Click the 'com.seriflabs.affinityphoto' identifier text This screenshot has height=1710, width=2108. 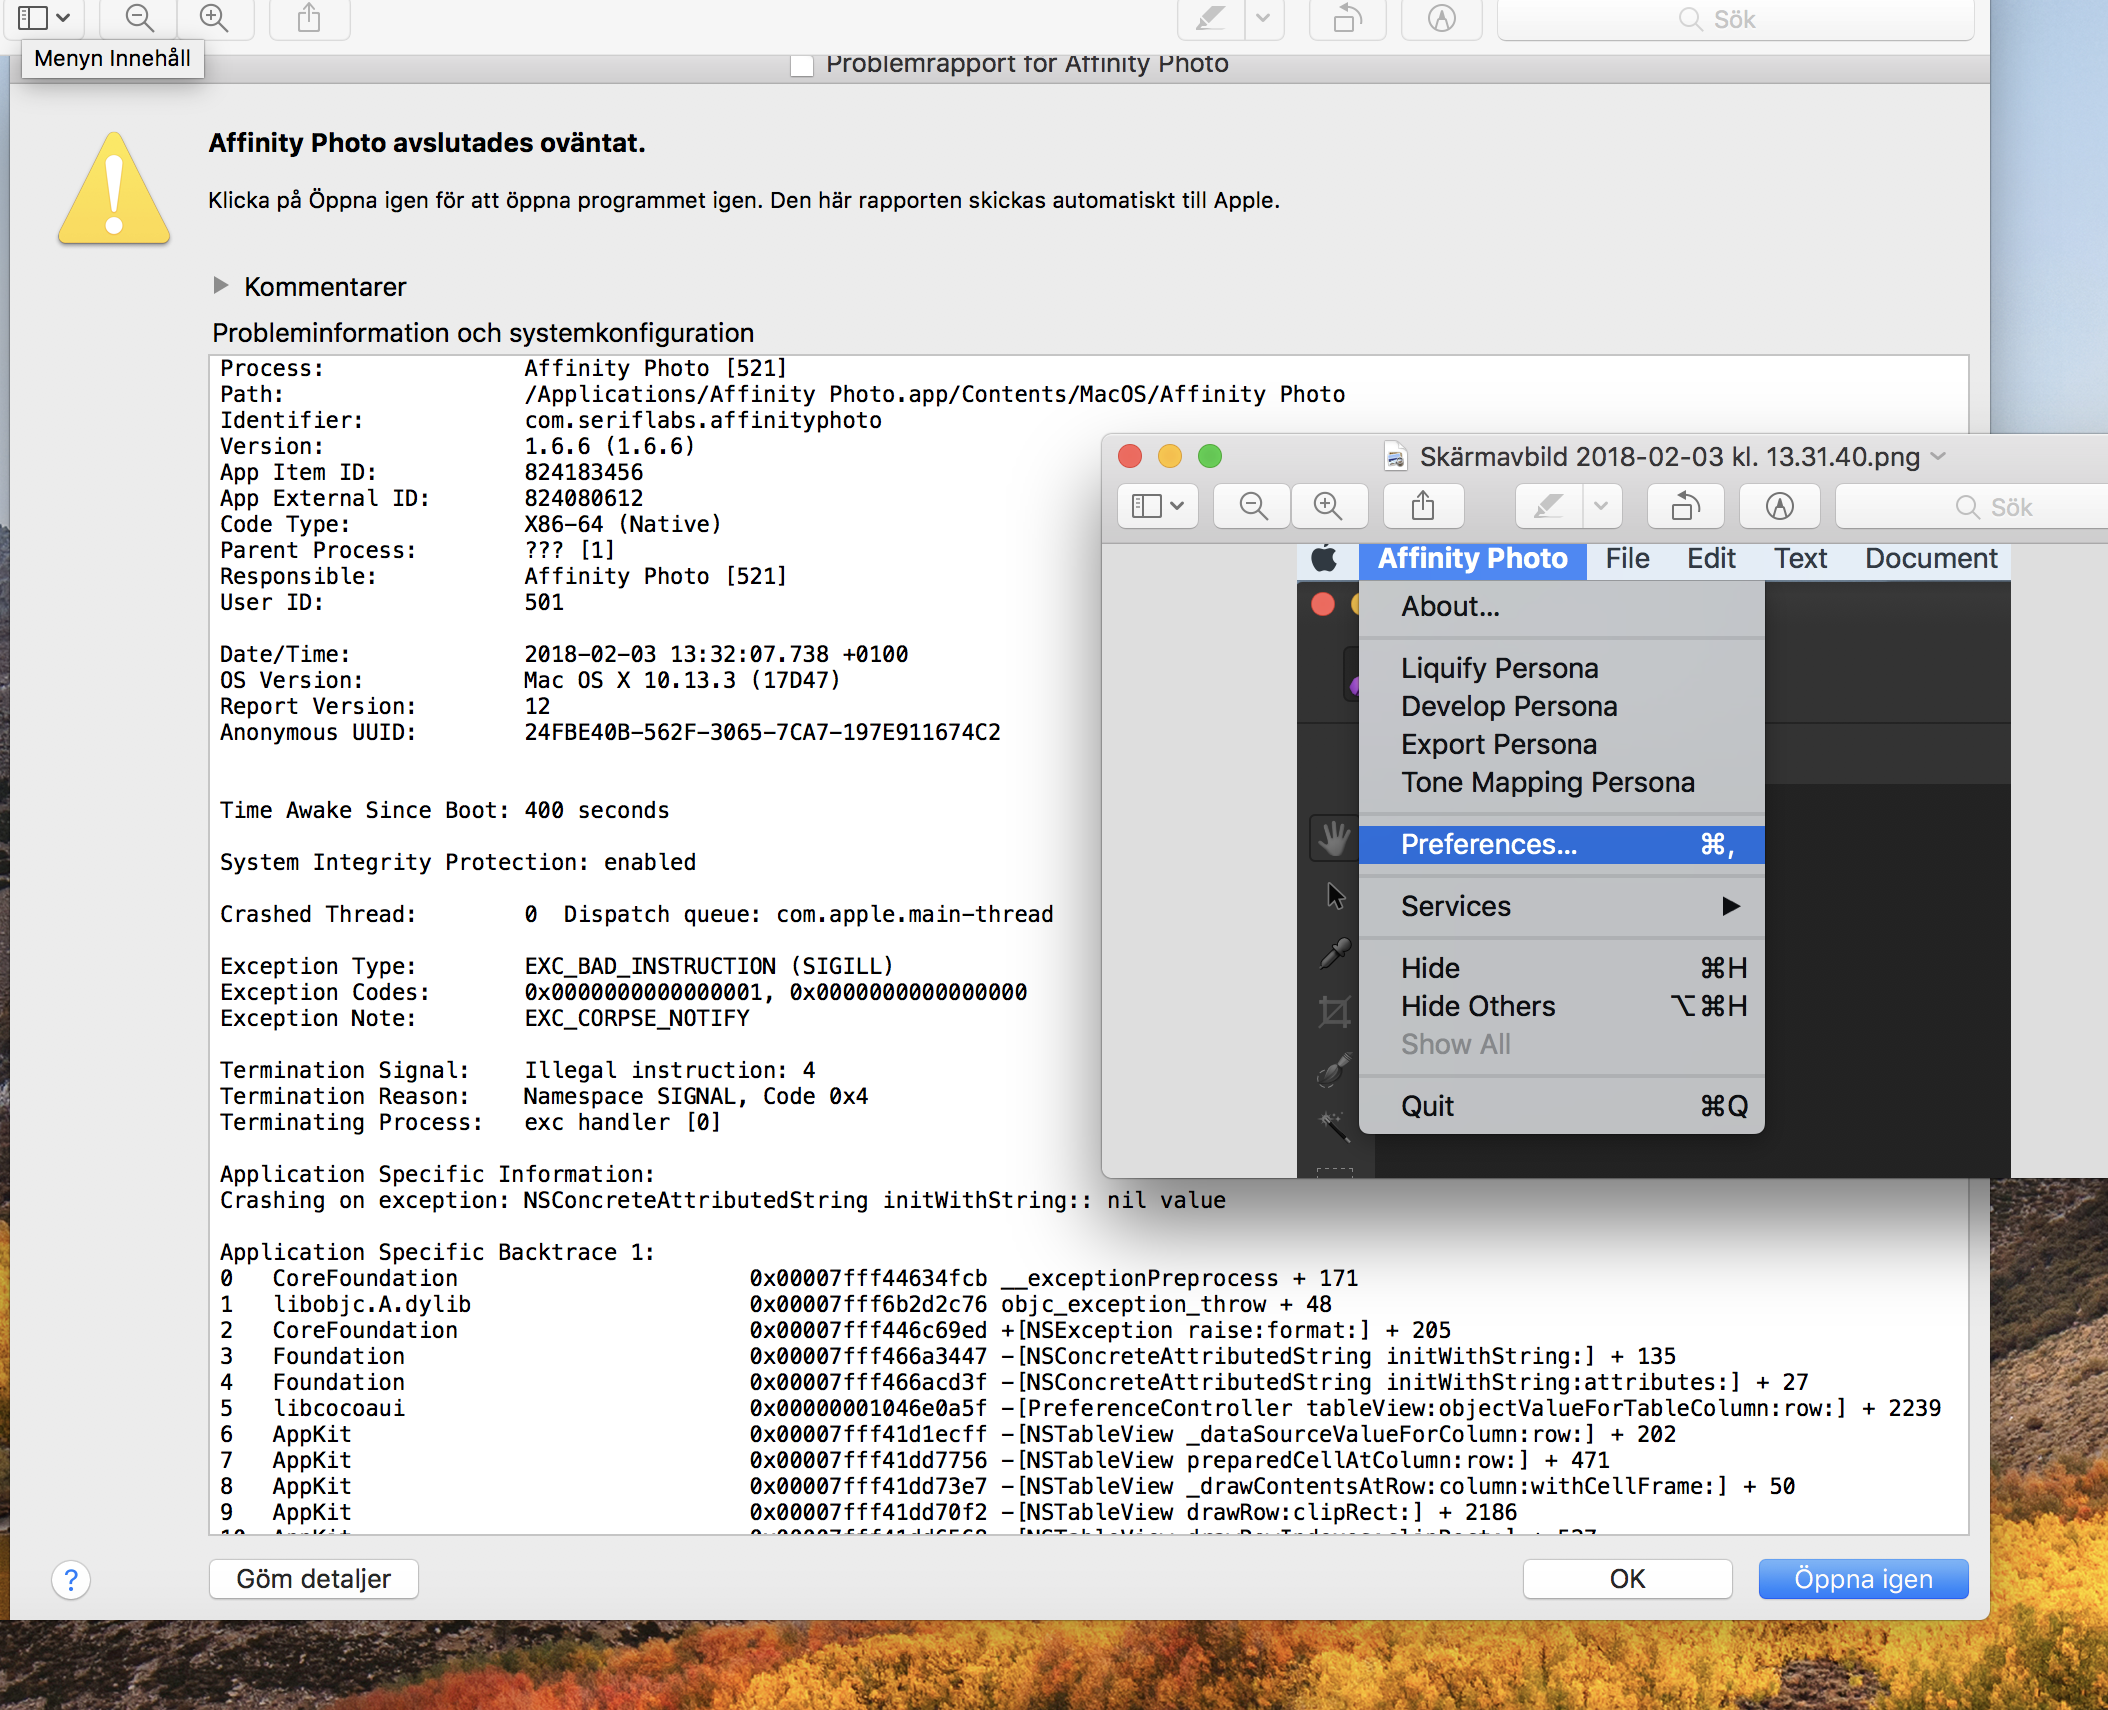pyautogui.click(x=703, y=420)
